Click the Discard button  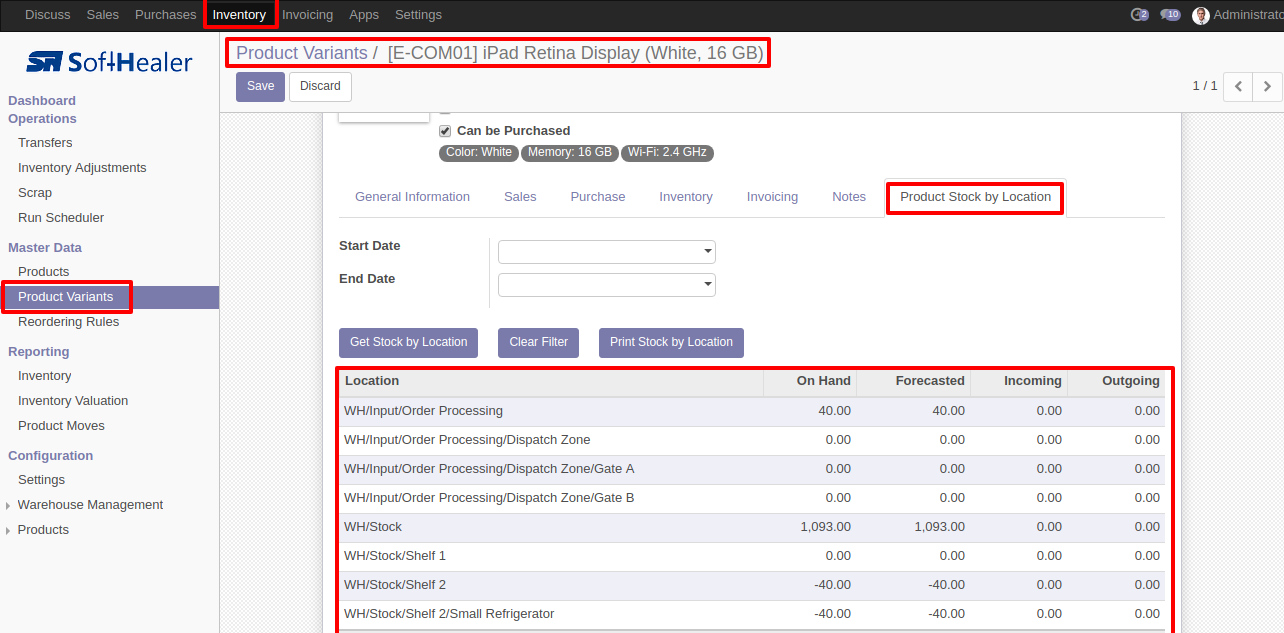[320, 86]
